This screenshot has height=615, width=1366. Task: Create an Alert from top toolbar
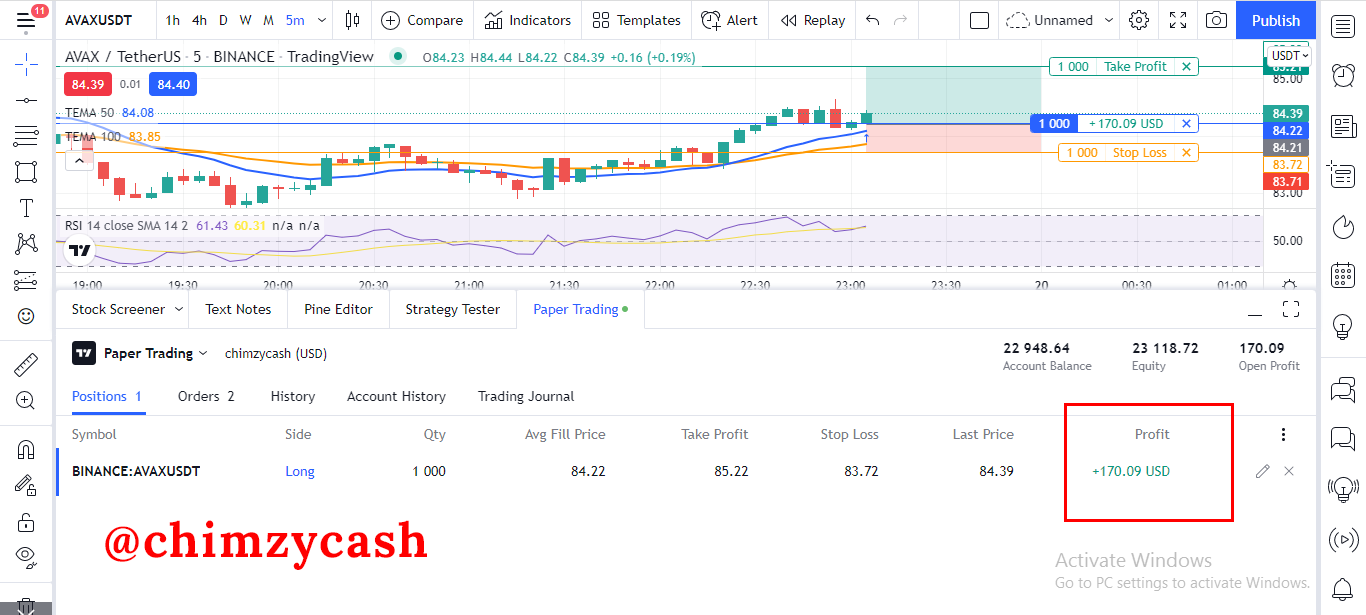[x=729, y=20]
